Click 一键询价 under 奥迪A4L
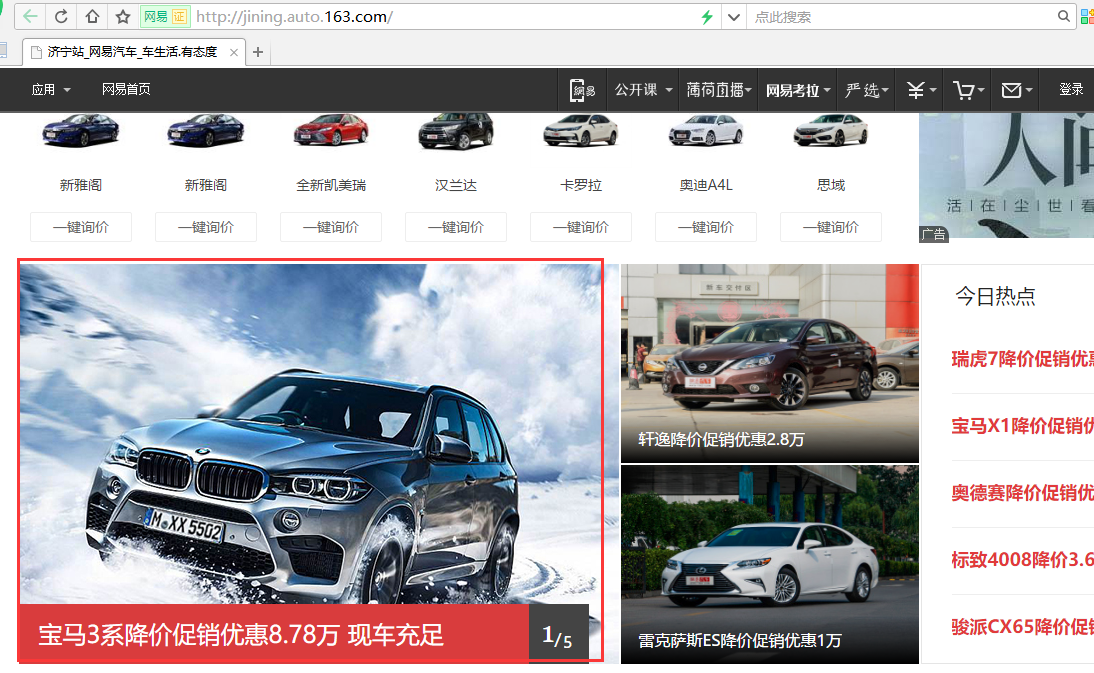The height and width of the screenshot is (673, 1094). point(705,227)
